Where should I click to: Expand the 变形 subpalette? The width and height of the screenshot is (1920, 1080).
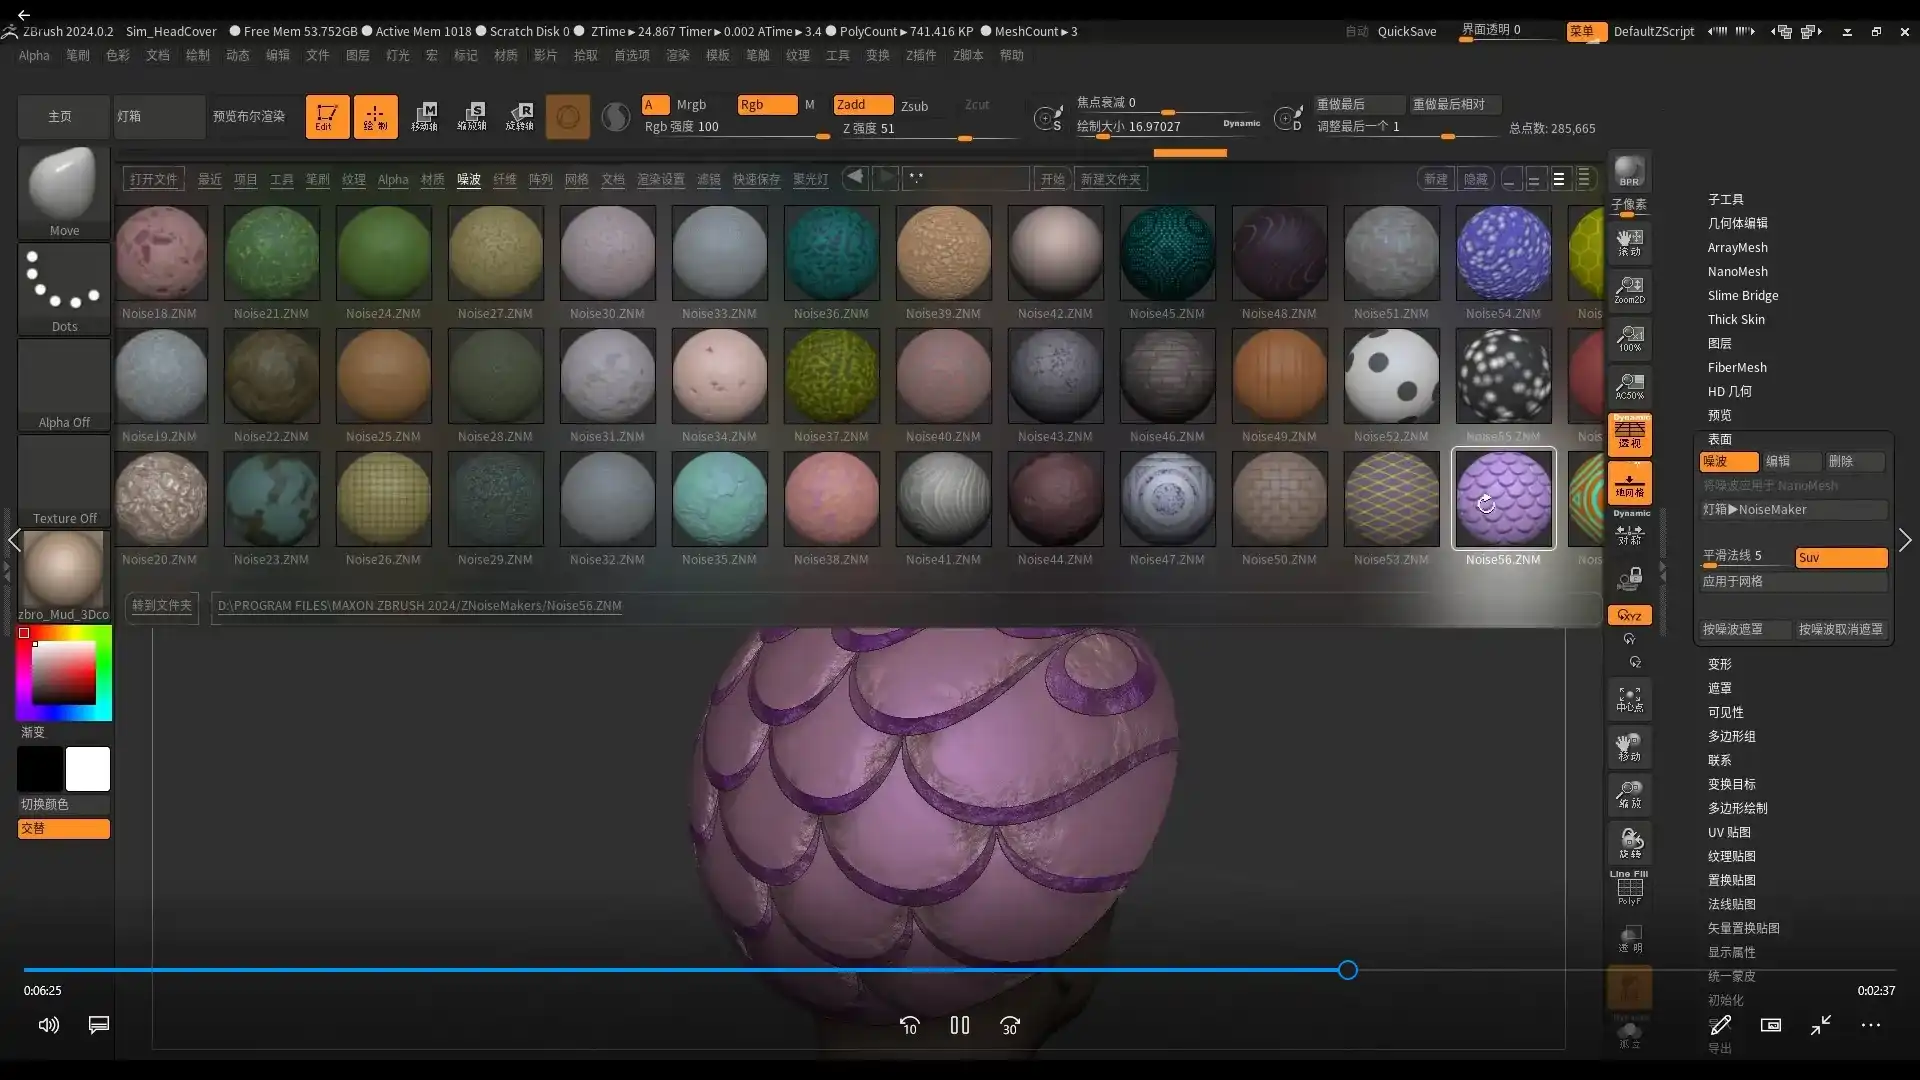(x=1719, y=664)
